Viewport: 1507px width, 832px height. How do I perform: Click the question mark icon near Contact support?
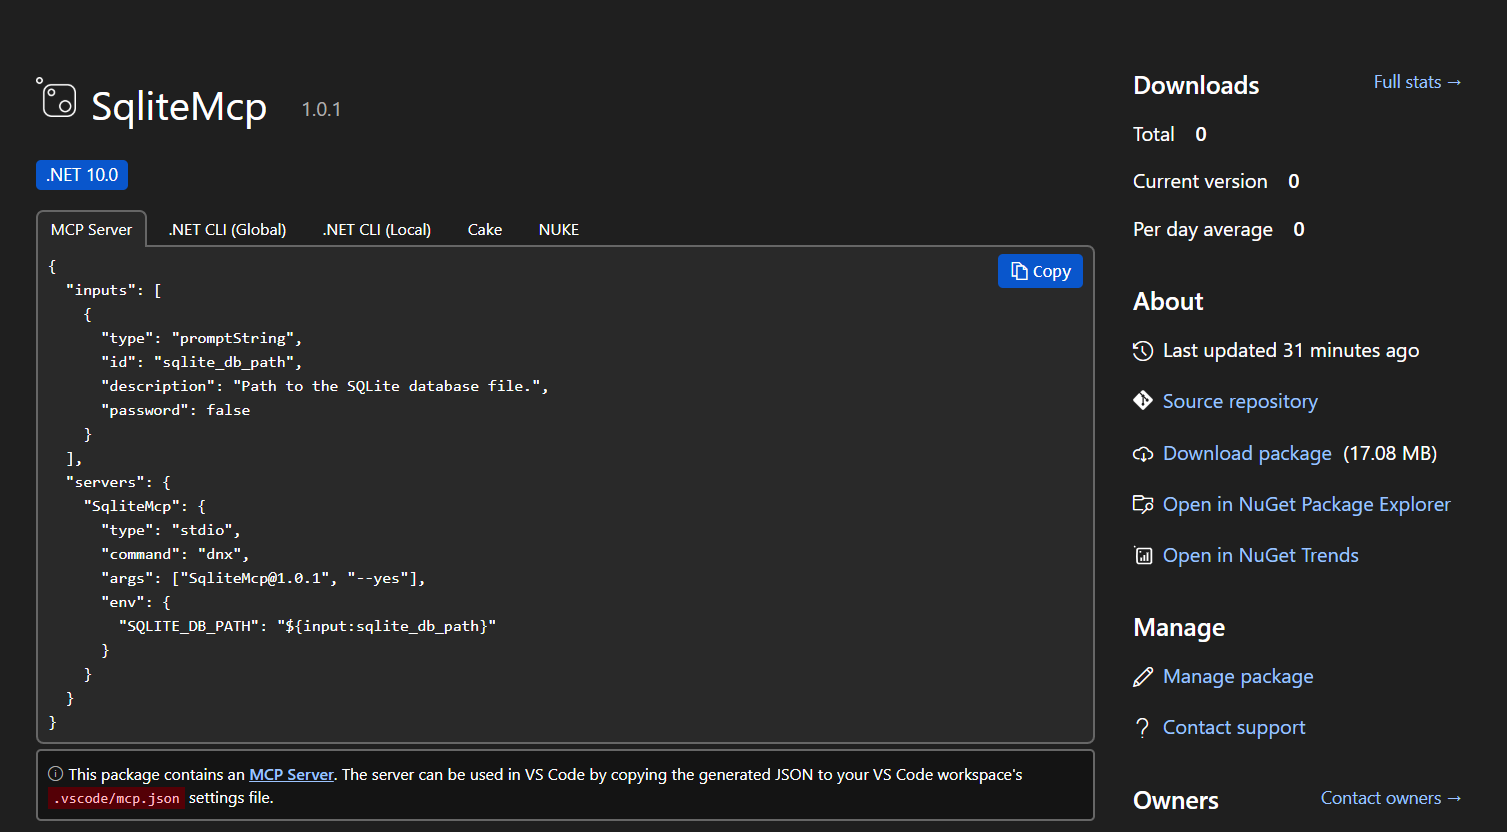[1142, 727]
